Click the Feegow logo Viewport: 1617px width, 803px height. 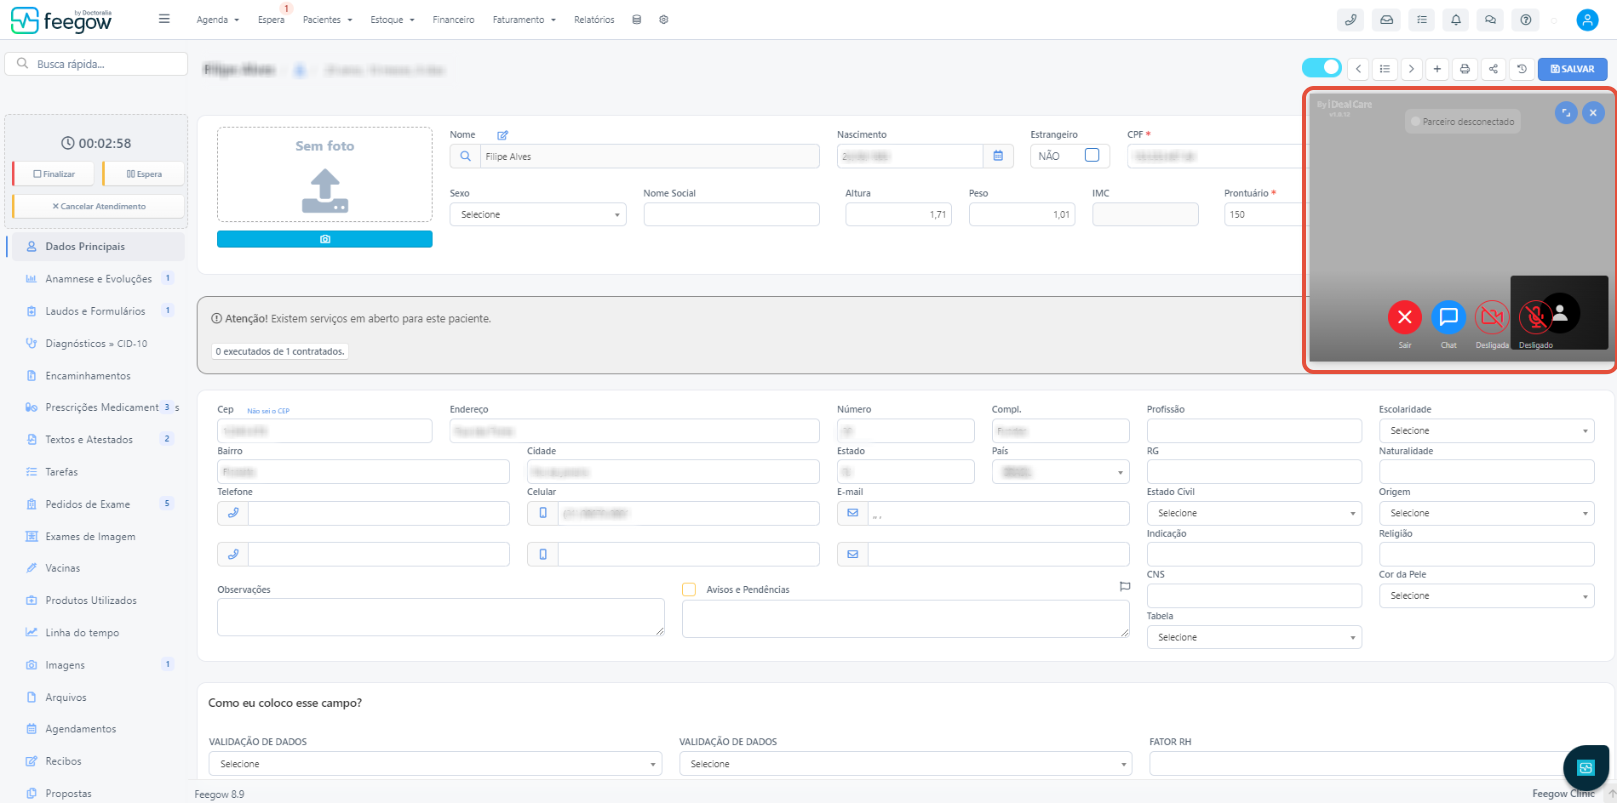click(62, 20)
